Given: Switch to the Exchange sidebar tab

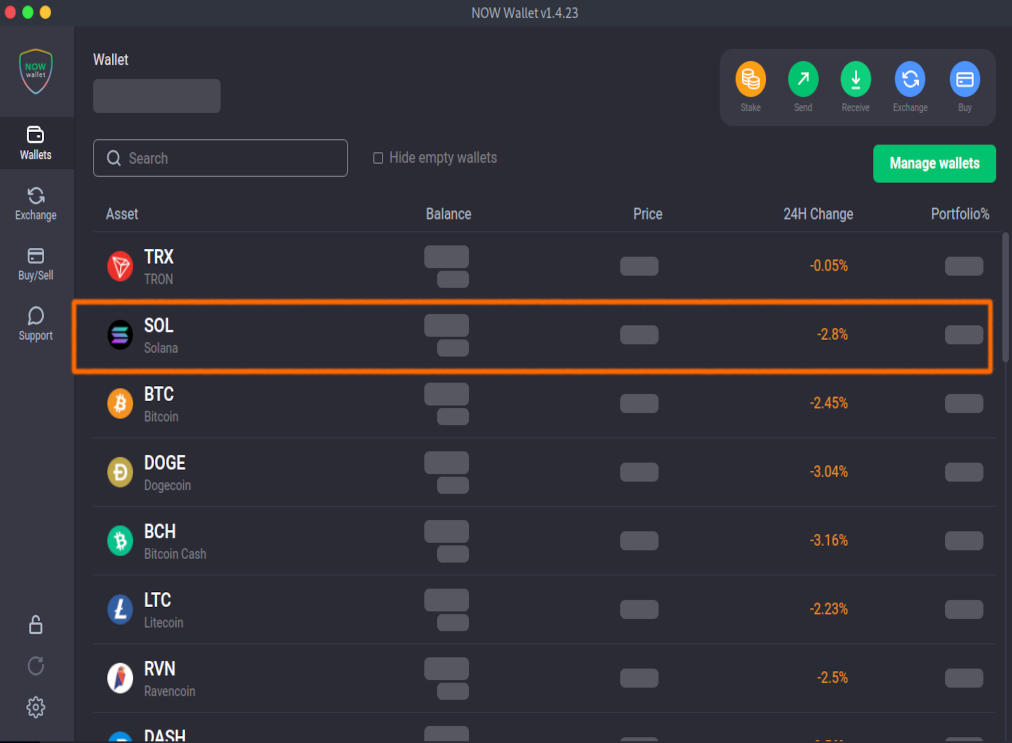Looking at the screenshot, I should click(36, 202).
